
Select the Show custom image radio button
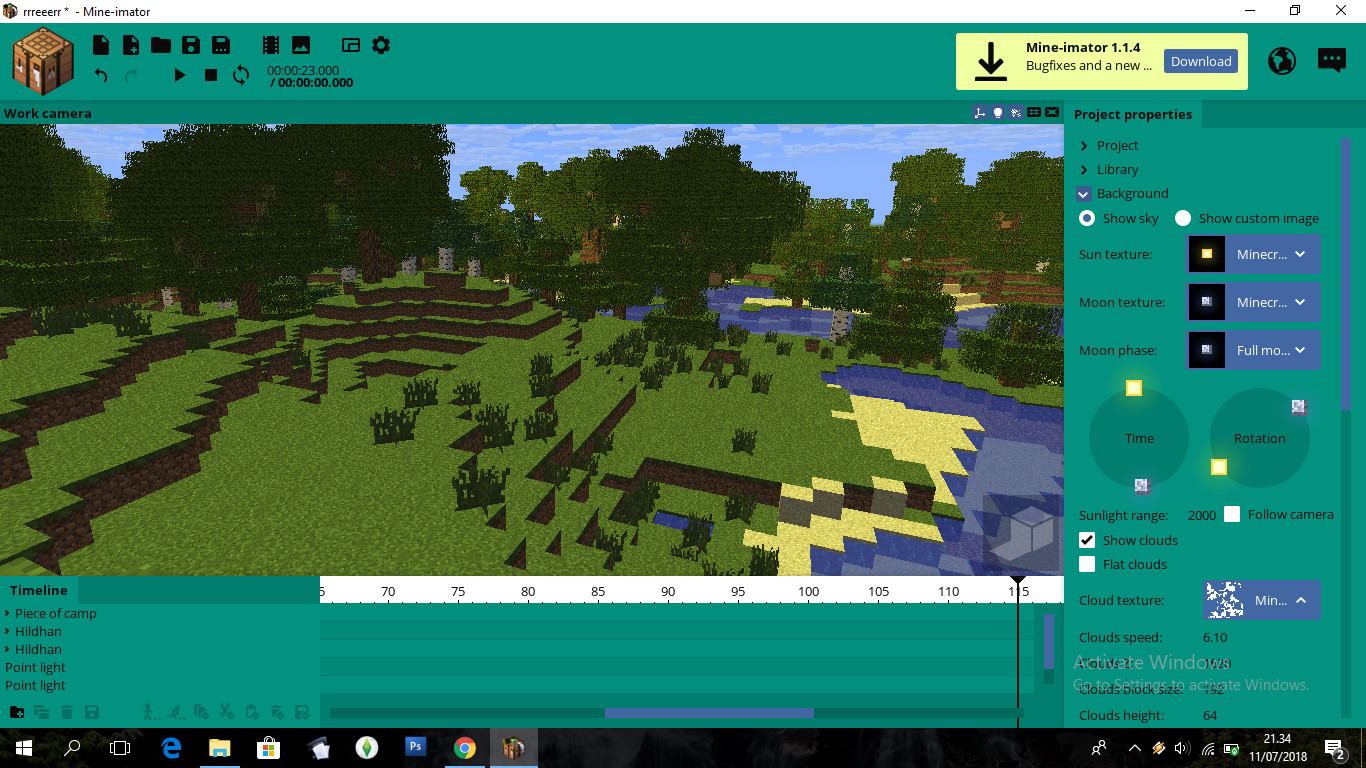click(x=1183, y=217)
